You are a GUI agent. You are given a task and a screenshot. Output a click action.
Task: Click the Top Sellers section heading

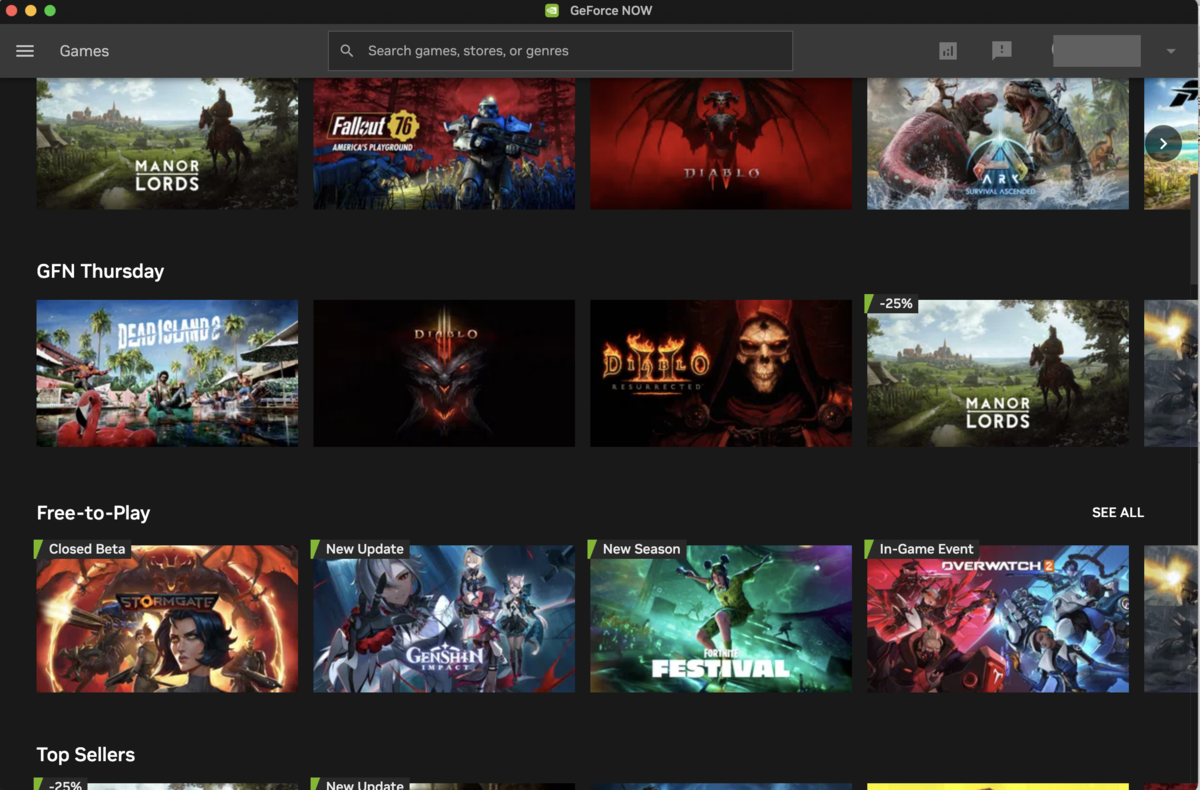[x=86, y=755]
